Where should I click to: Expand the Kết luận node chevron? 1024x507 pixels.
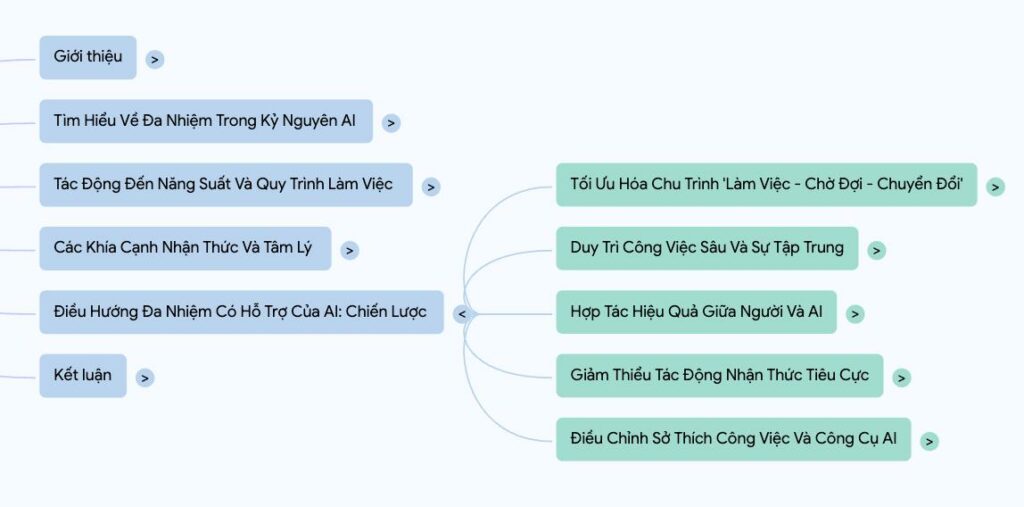(145, 378)
